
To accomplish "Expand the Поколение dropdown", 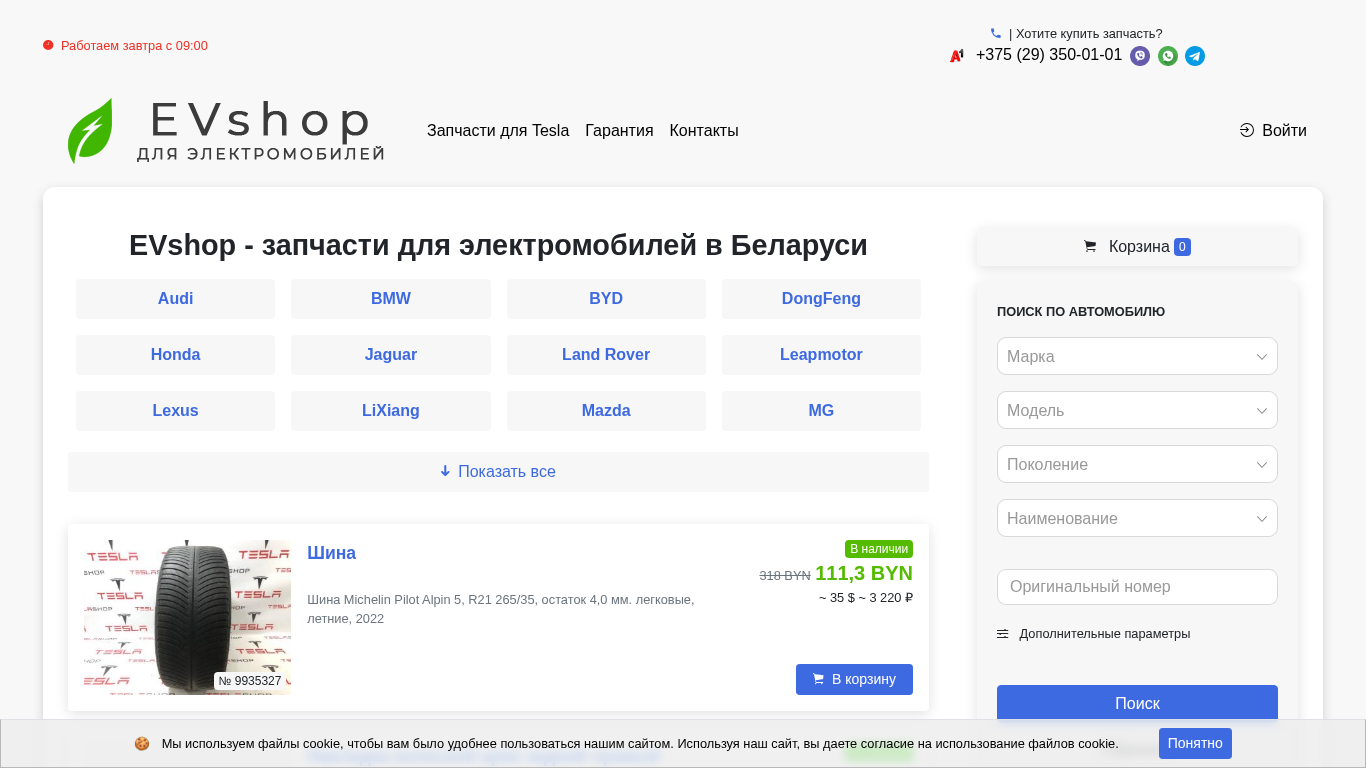I will [x=1137, y=464].
